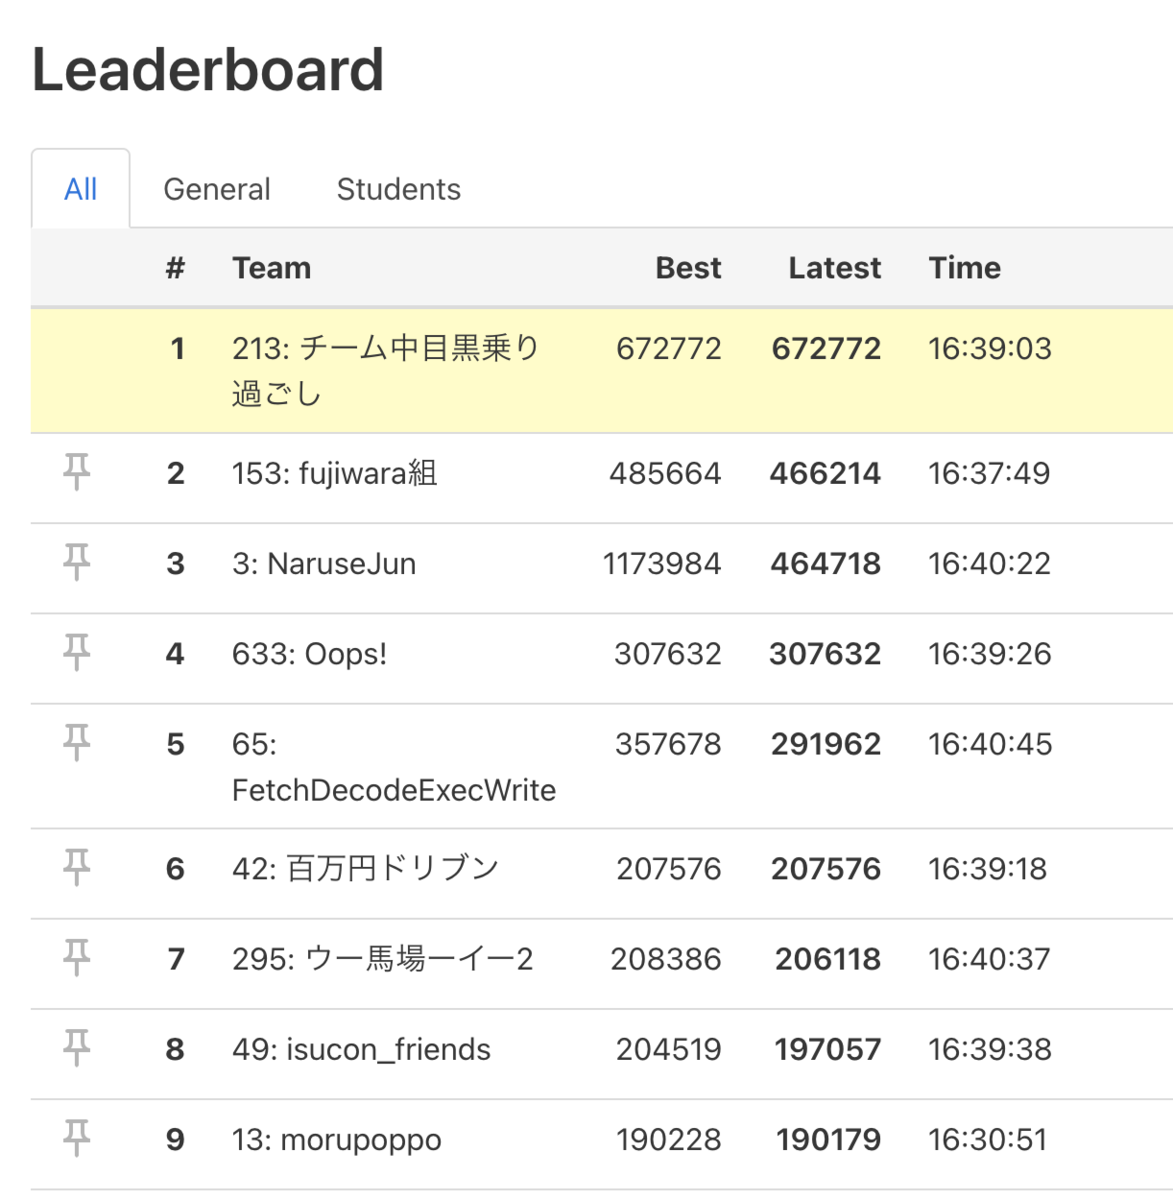
Task: Pin the isucon_friends team row
Action: [x=76, y=1047]
